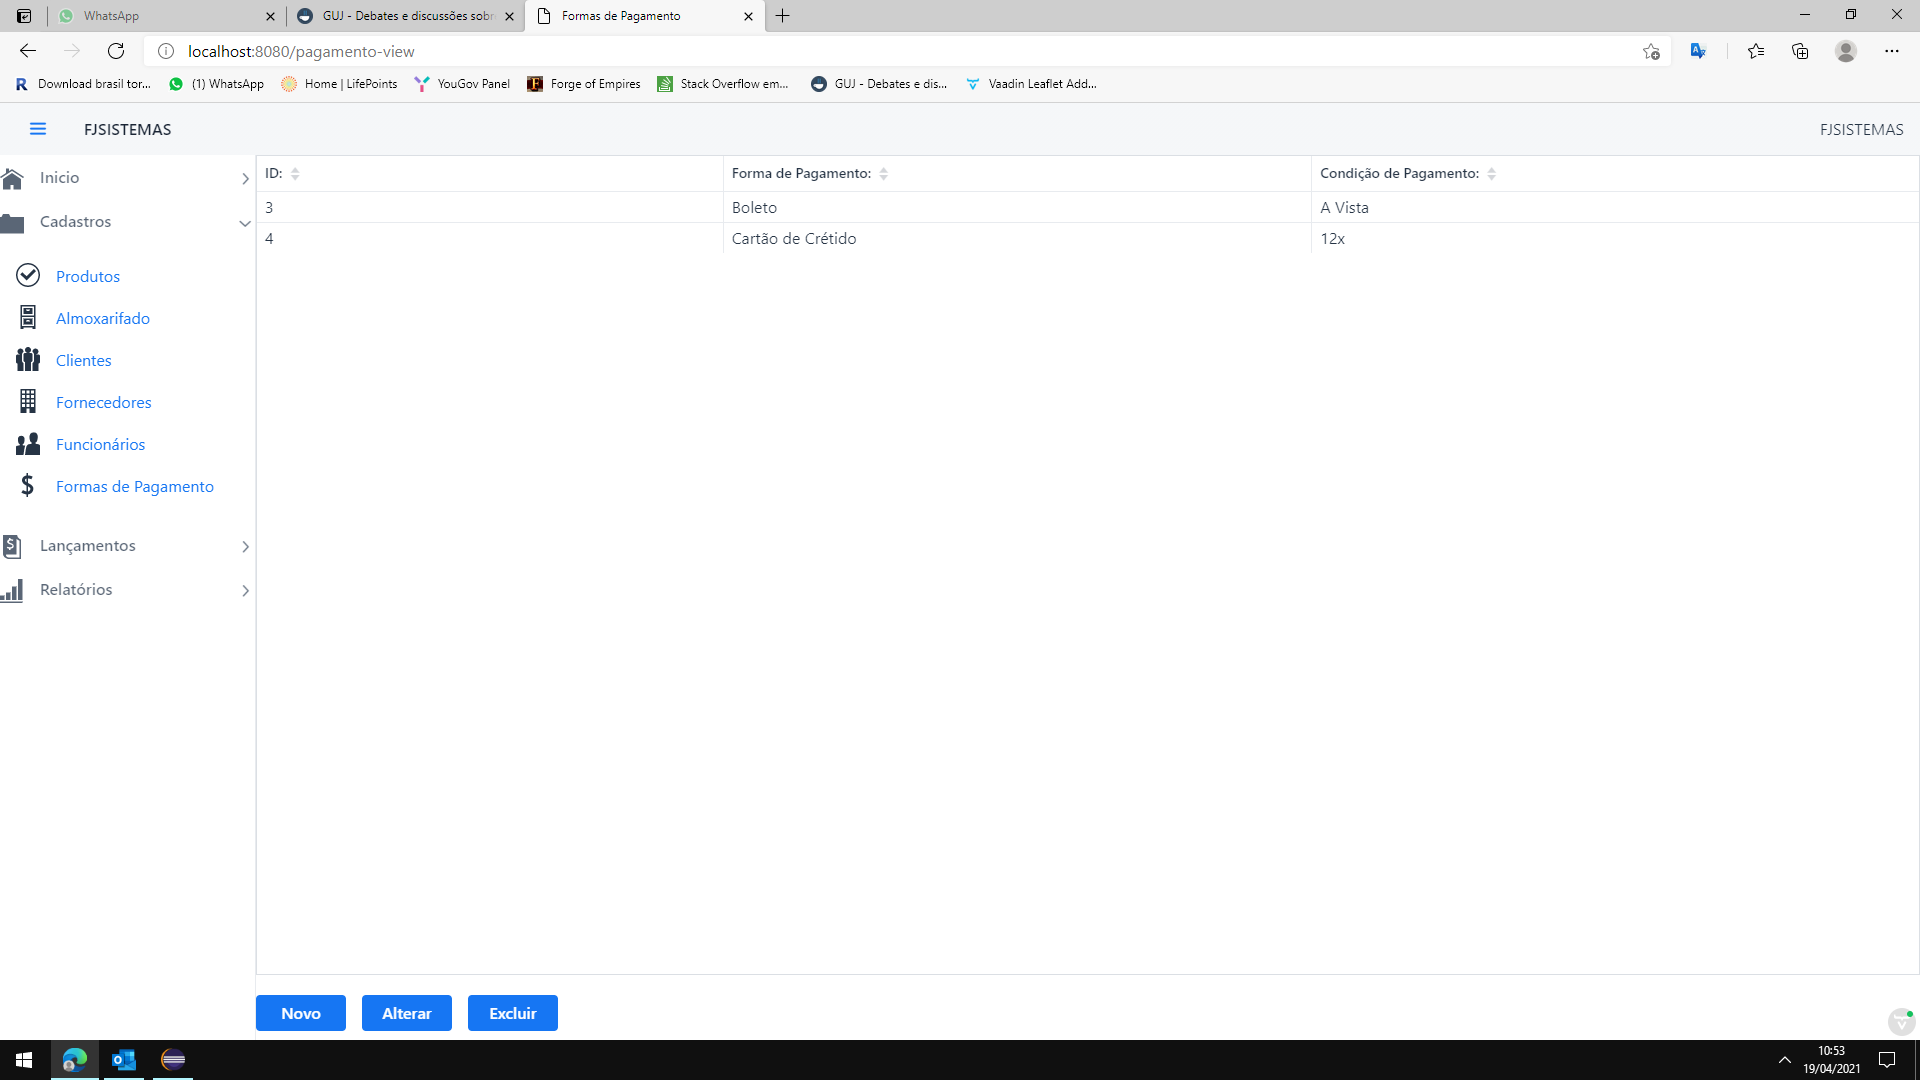Screen dimensions: 1920x1080
Task: Click the Clientes group icon
Action: point(28,359)
